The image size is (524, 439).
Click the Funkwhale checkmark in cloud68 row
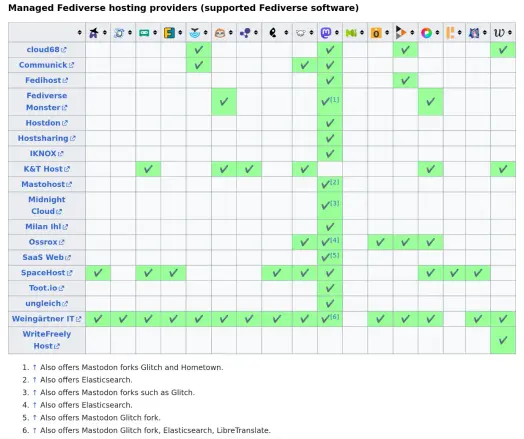199,50
